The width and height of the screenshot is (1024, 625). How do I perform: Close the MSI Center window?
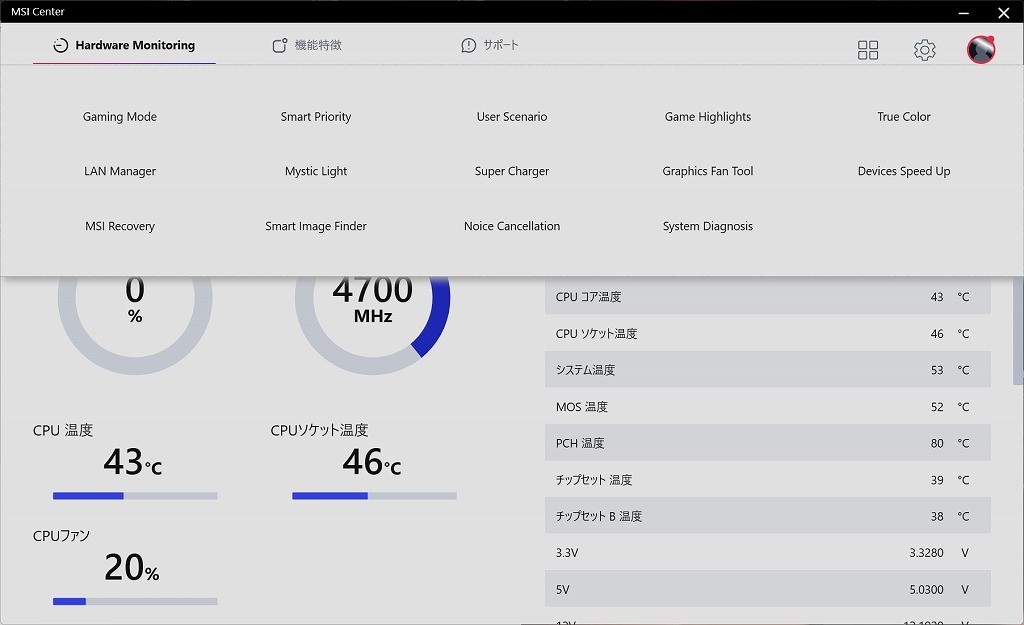[x=1004, y=12]
